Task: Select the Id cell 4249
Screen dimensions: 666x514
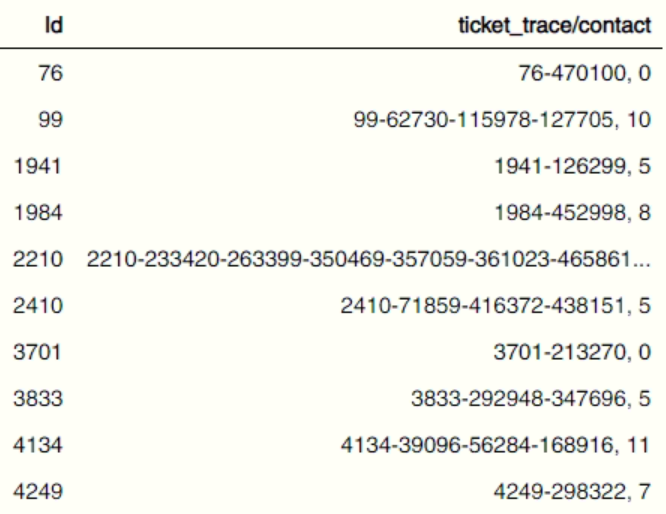Action: pyautogui.click(x=38, y=492)
